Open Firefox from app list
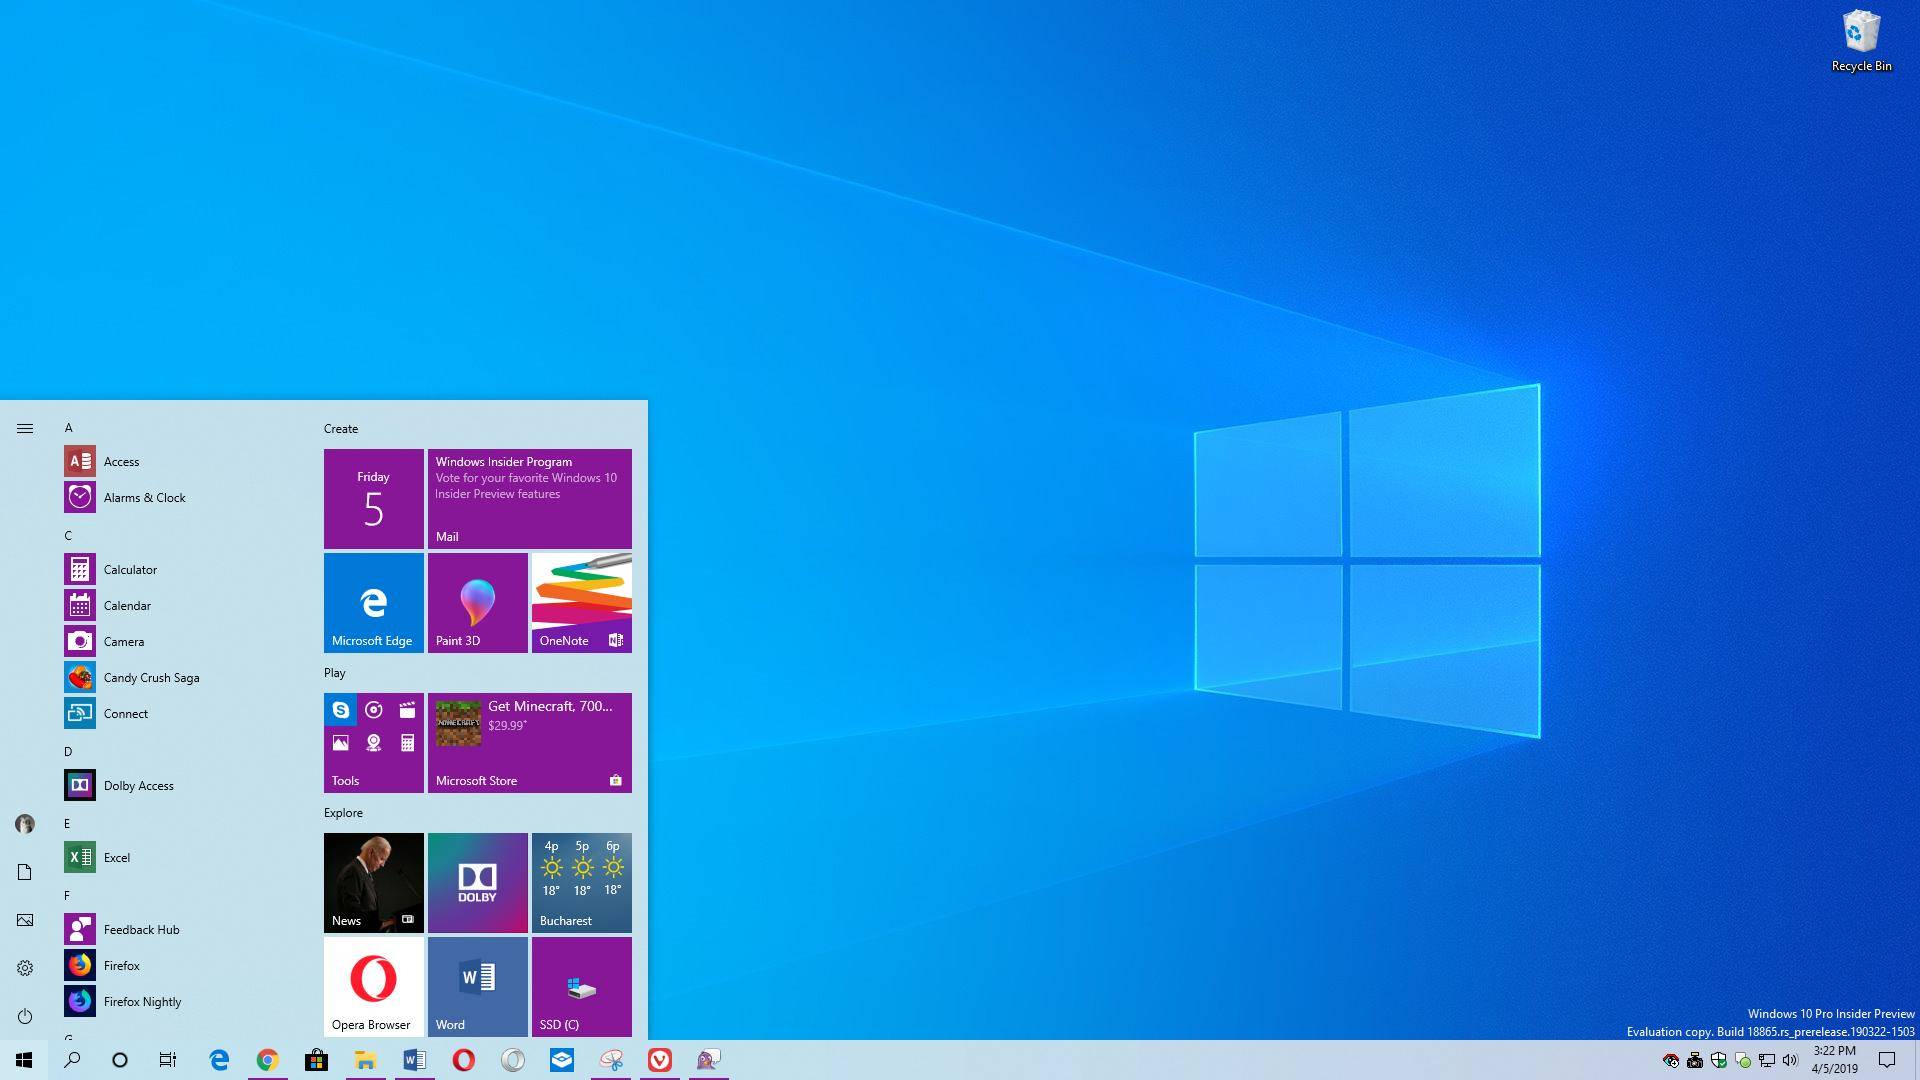The image size is (1920, 1080). tap(121, 964)
